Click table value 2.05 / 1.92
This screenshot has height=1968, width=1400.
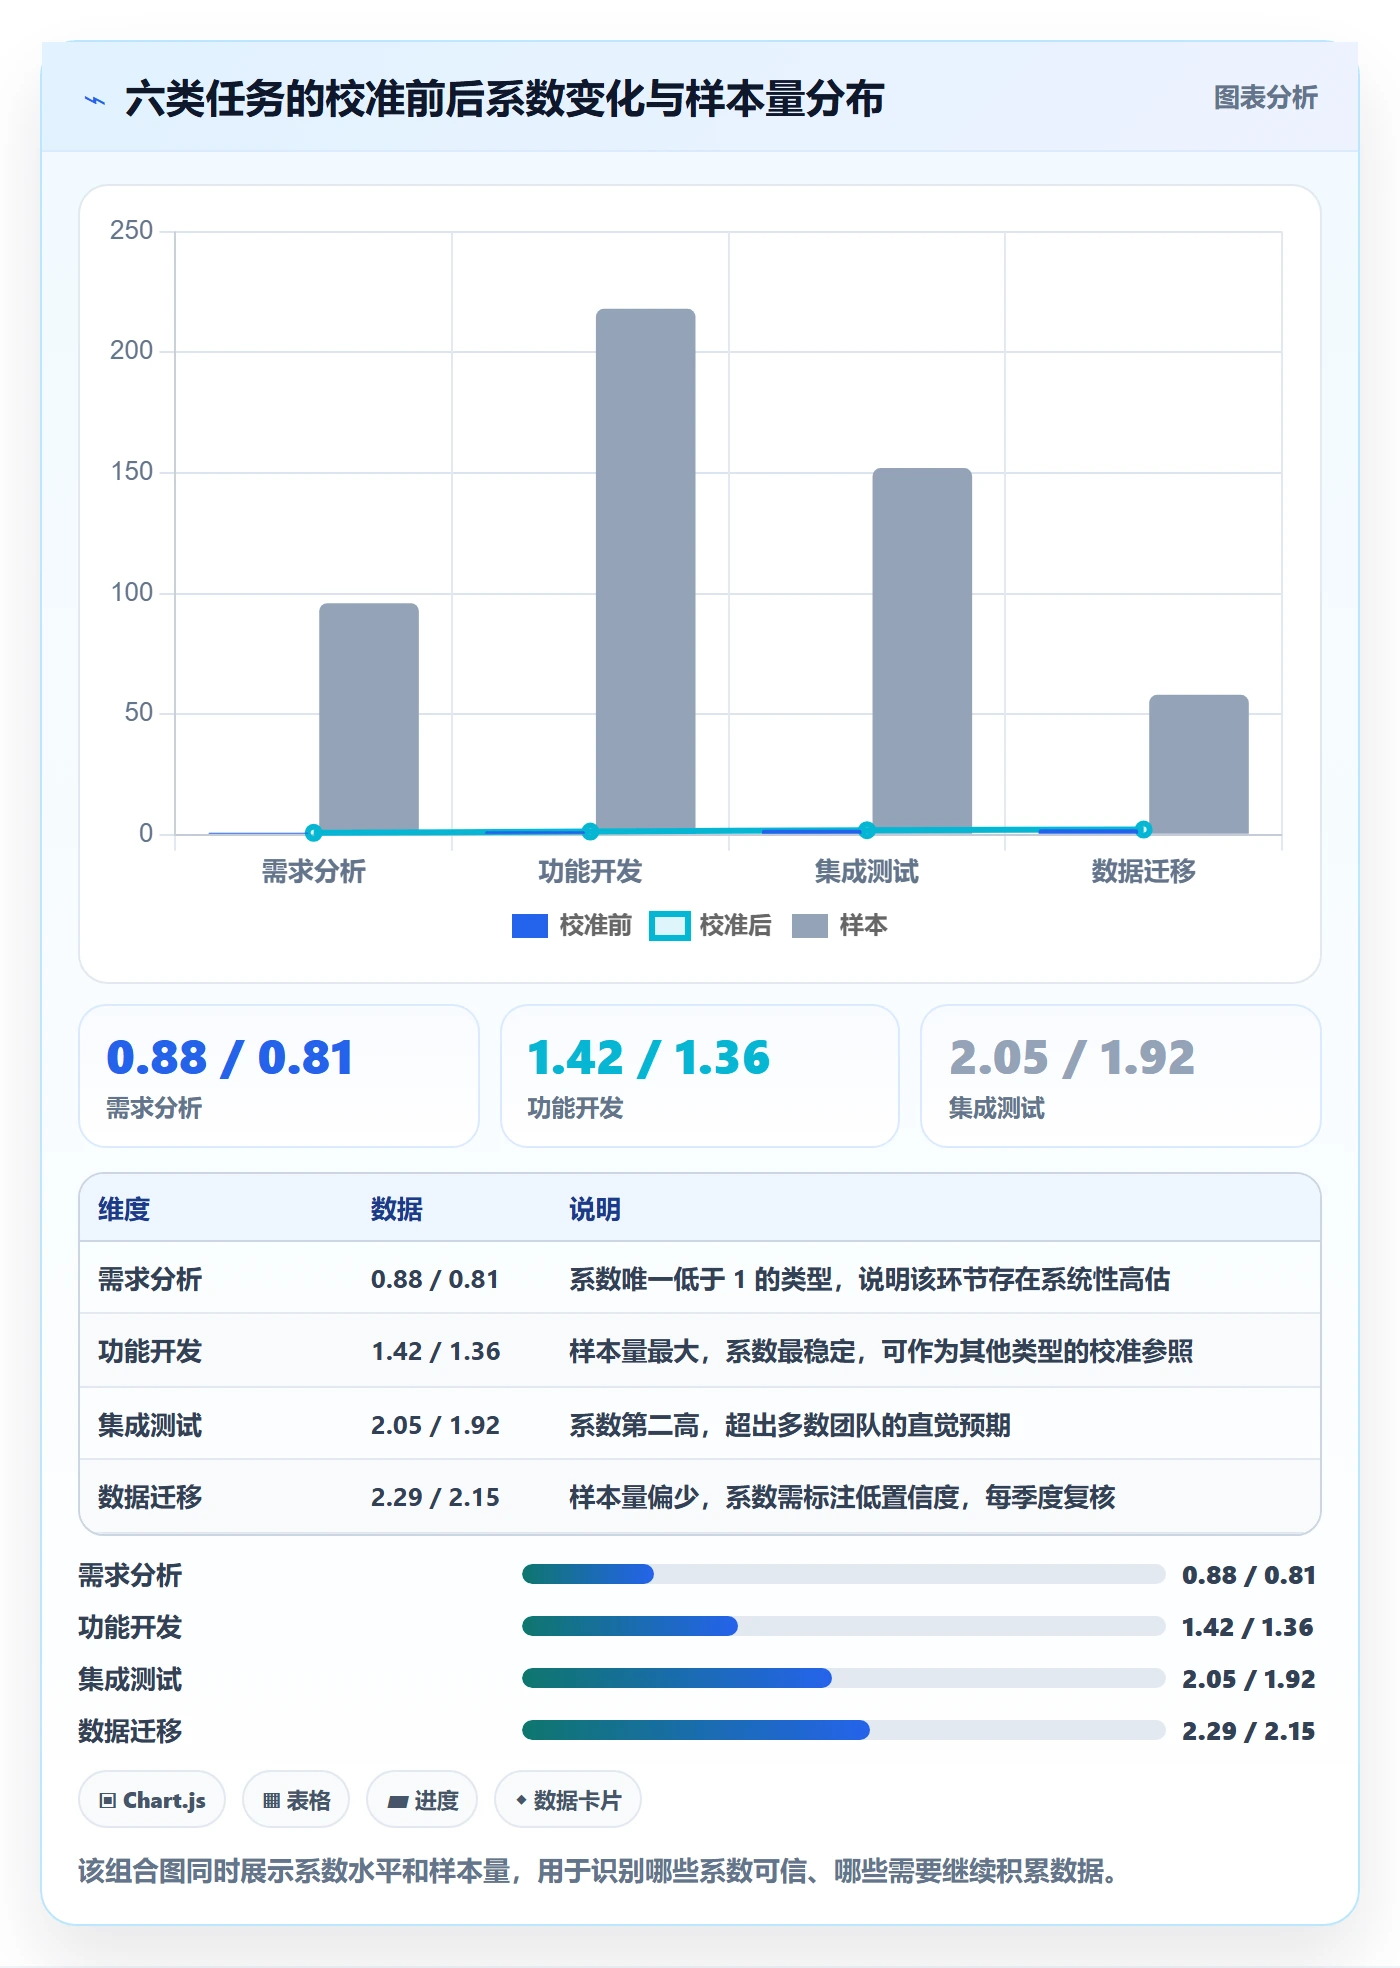tap(435, 1425)
